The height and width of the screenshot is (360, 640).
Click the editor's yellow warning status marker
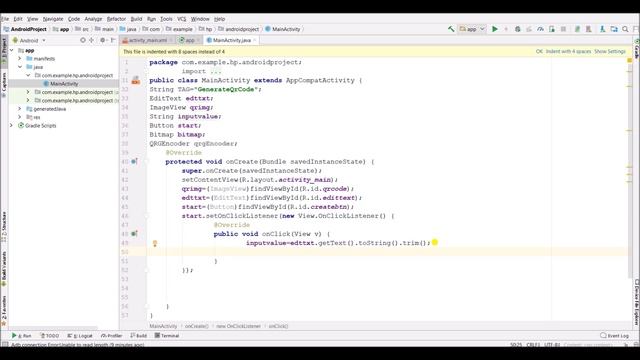629,60
